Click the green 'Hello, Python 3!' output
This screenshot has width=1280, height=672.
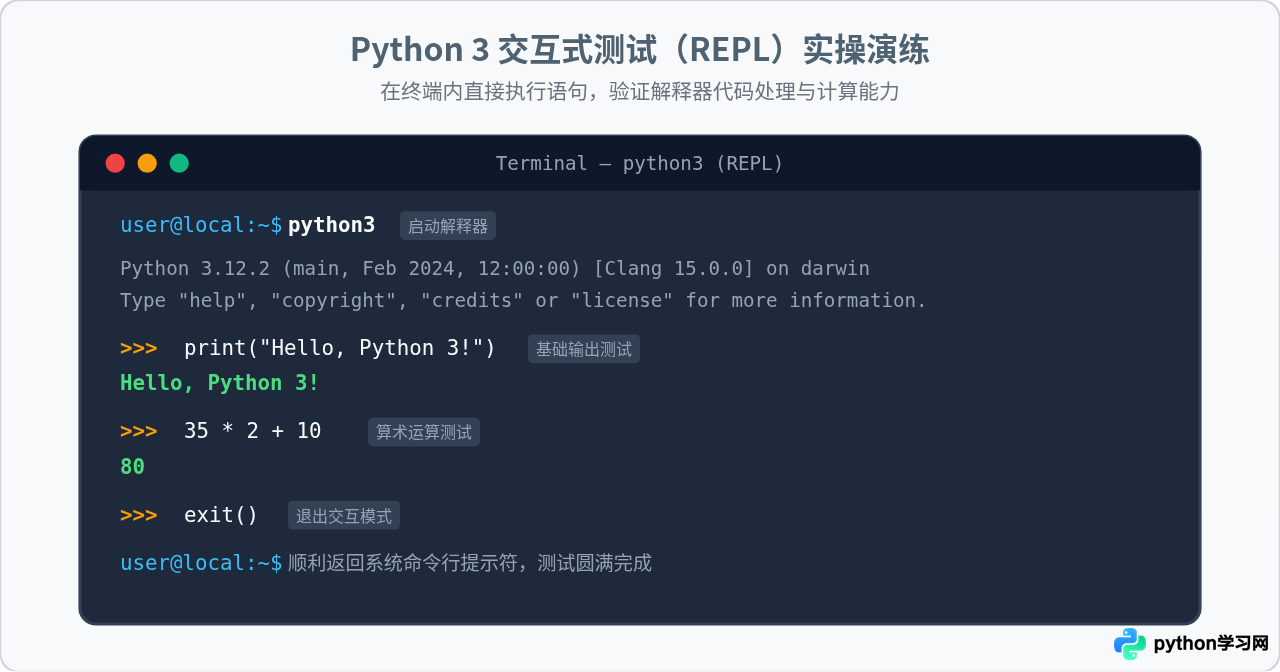pyautogui.click(x=220, y=383)
